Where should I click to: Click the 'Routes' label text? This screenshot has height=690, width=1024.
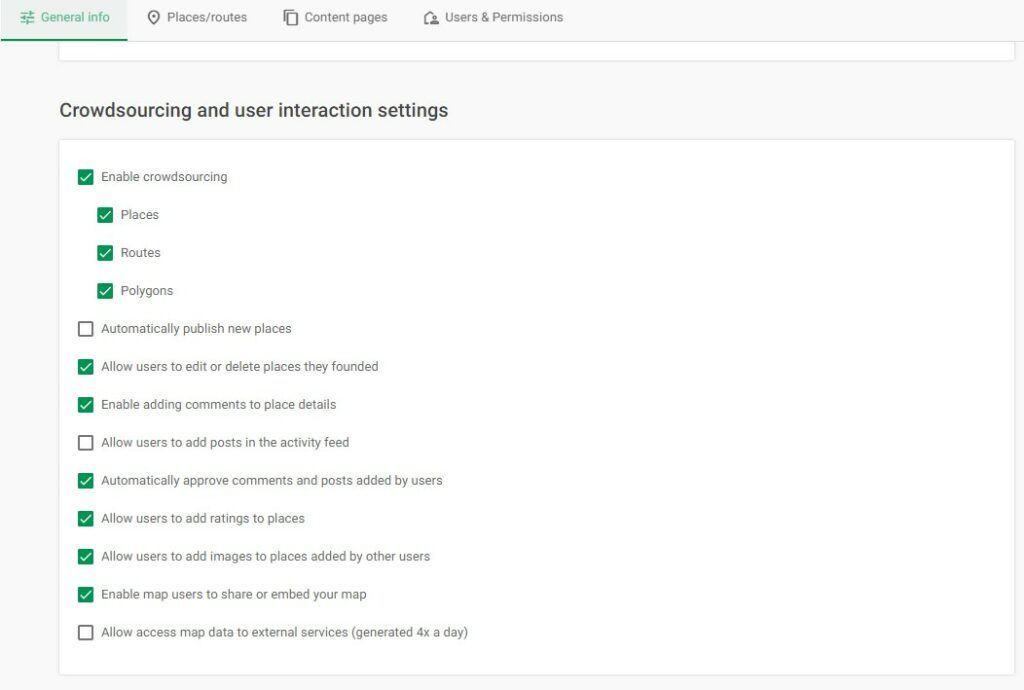point(140,253)
